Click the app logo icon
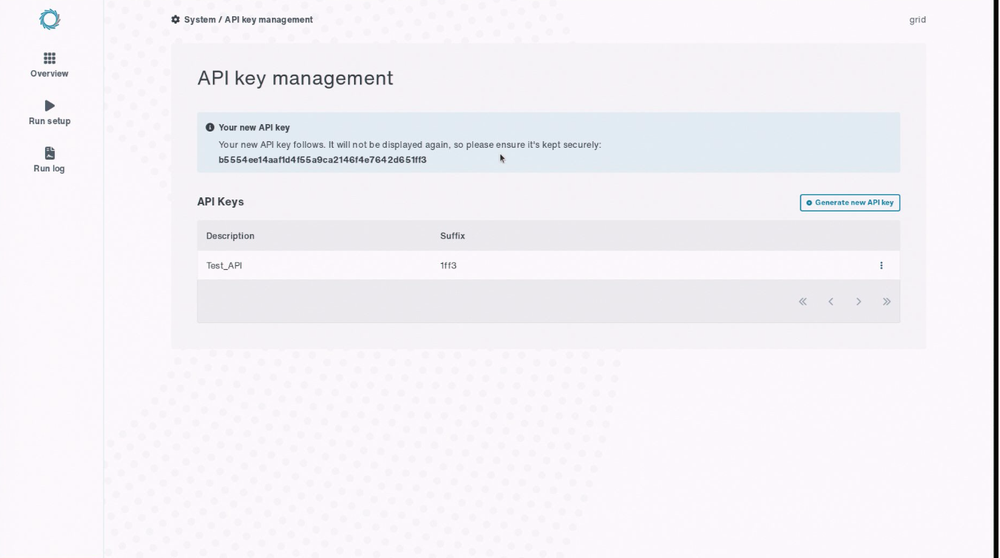Screen dimensions: 1000x558 tap(50, 19)
